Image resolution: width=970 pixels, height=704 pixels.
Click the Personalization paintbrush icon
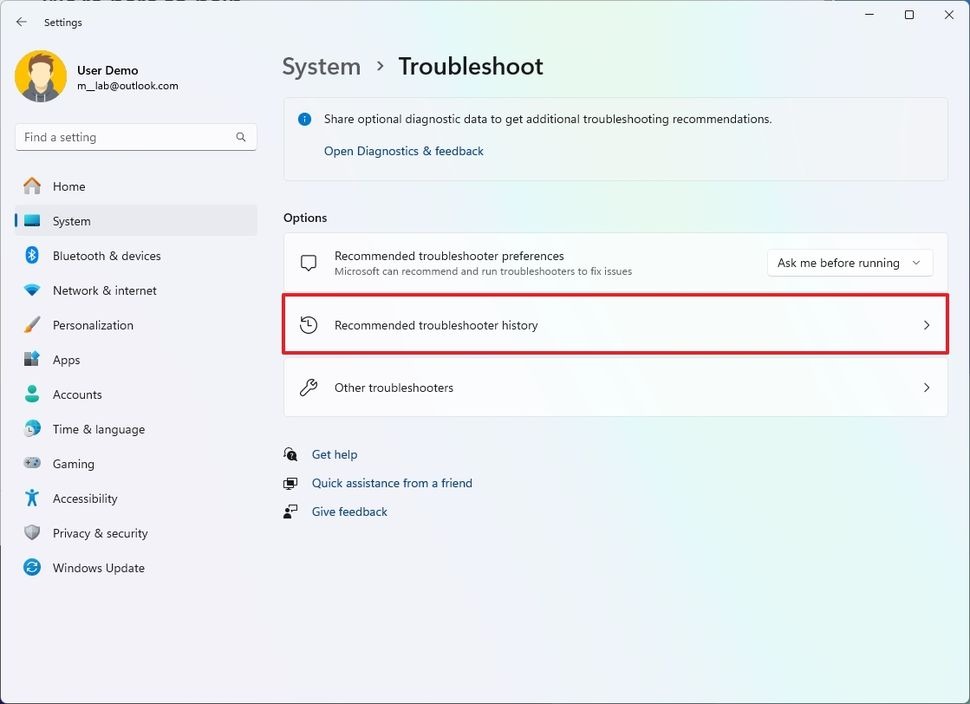[x=31, y=325]
